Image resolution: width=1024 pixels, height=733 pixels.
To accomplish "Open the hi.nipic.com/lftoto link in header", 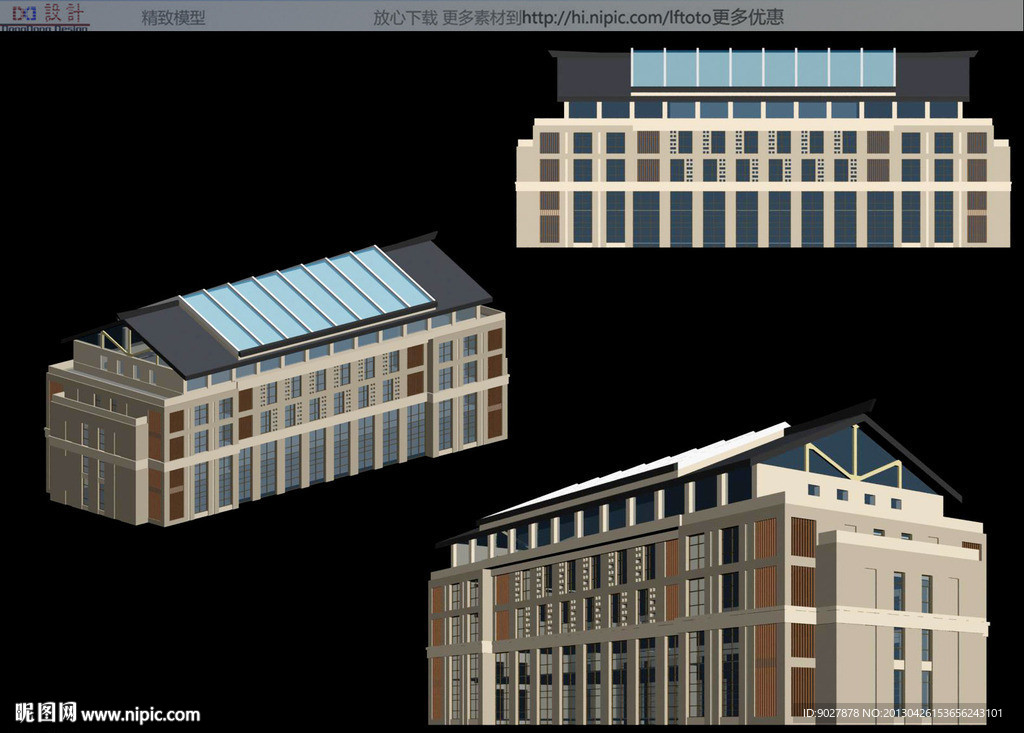I will (616, 18).
